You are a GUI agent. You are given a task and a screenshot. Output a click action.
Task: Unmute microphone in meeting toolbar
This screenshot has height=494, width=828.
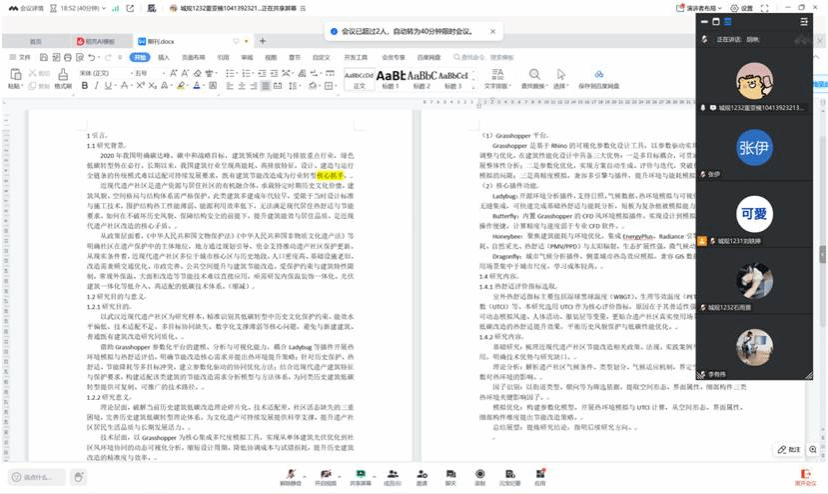pos(290,477)
